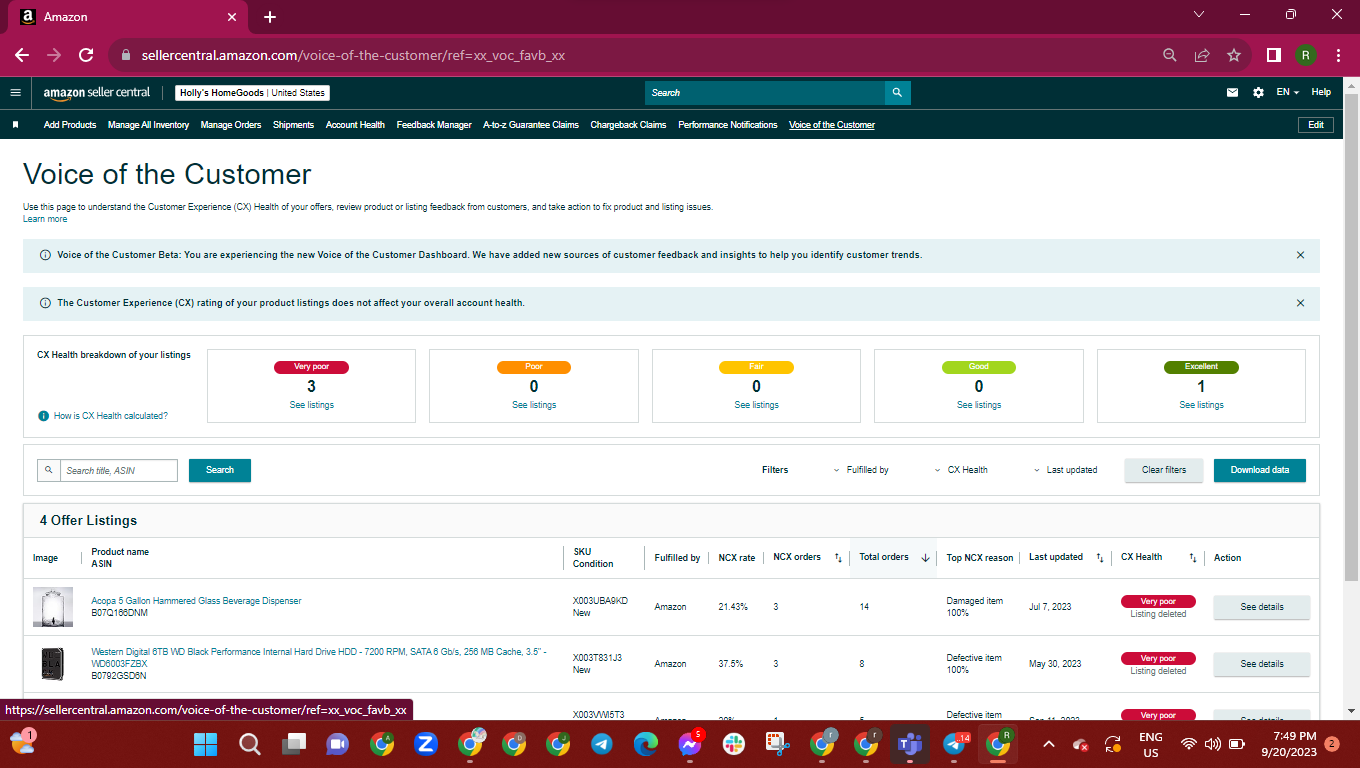Open the Chrome three-dot menu
This screenshot has width=1360, height=768.
1338,55
